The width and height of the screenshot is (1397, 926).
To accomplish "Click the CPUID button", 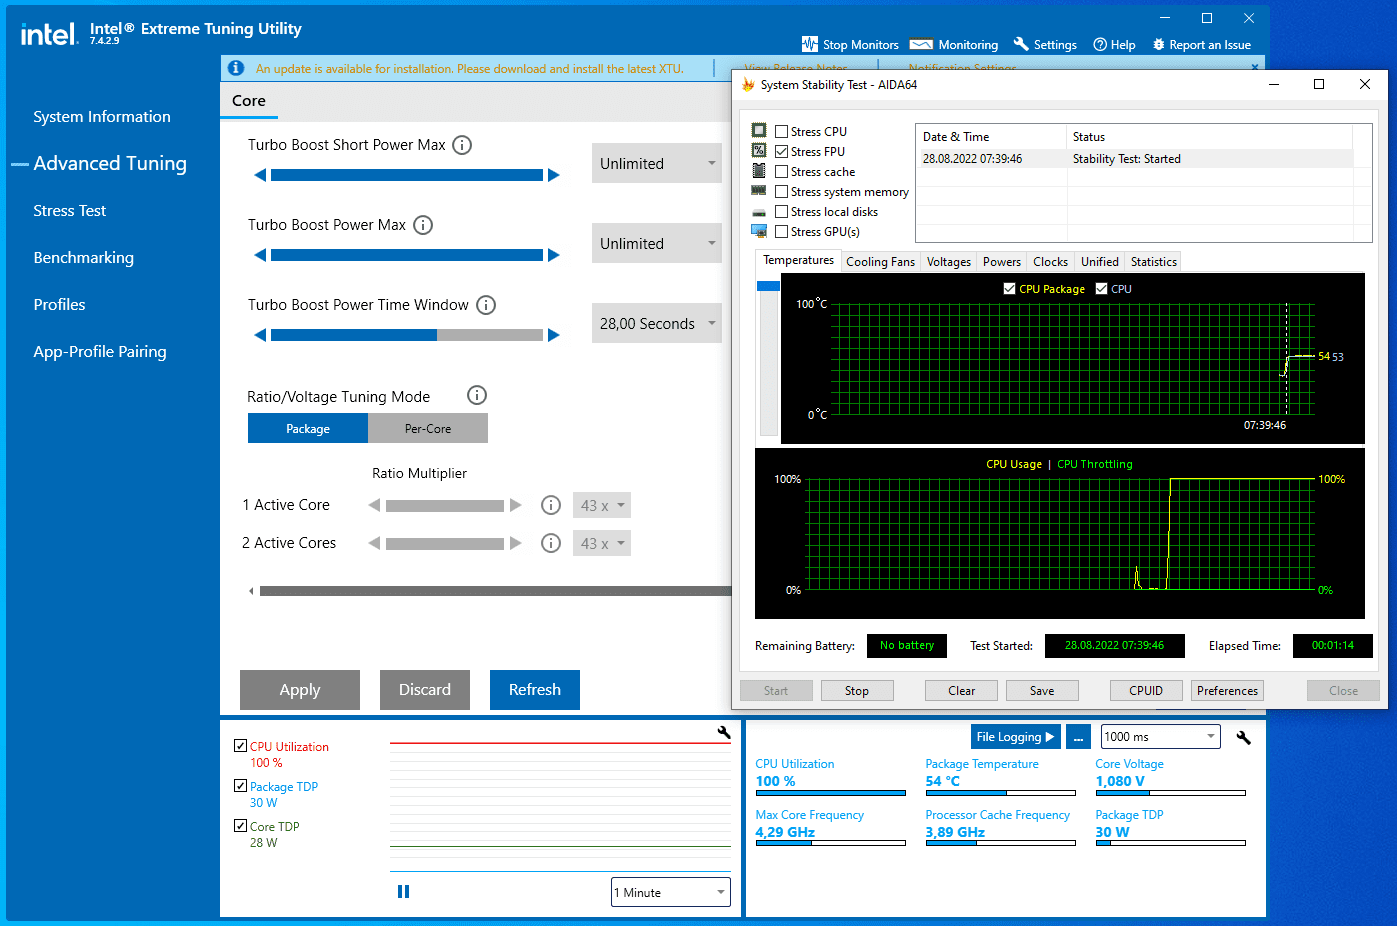I will [x=1146, y=691].
